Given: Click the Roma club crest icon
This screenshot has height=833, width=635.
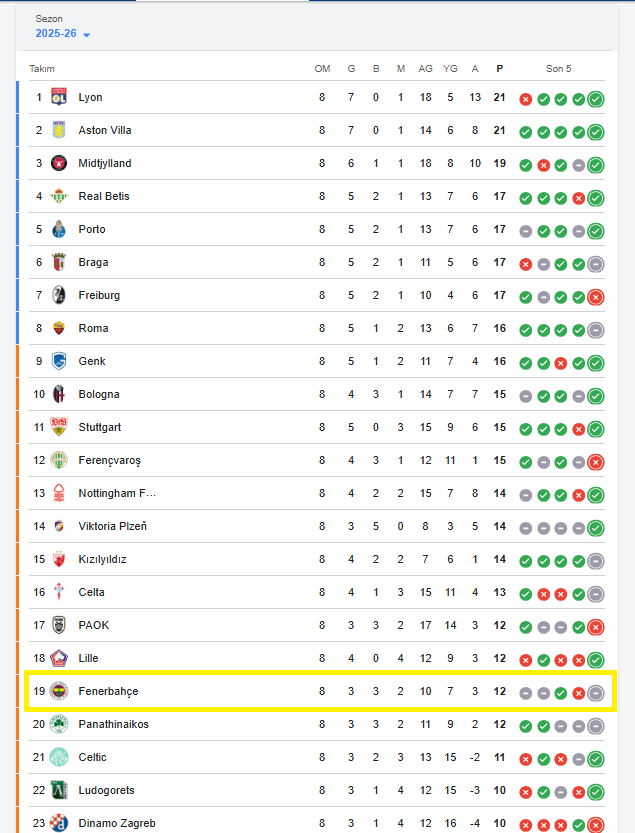Looking at the screenshot, I should 59,328.
